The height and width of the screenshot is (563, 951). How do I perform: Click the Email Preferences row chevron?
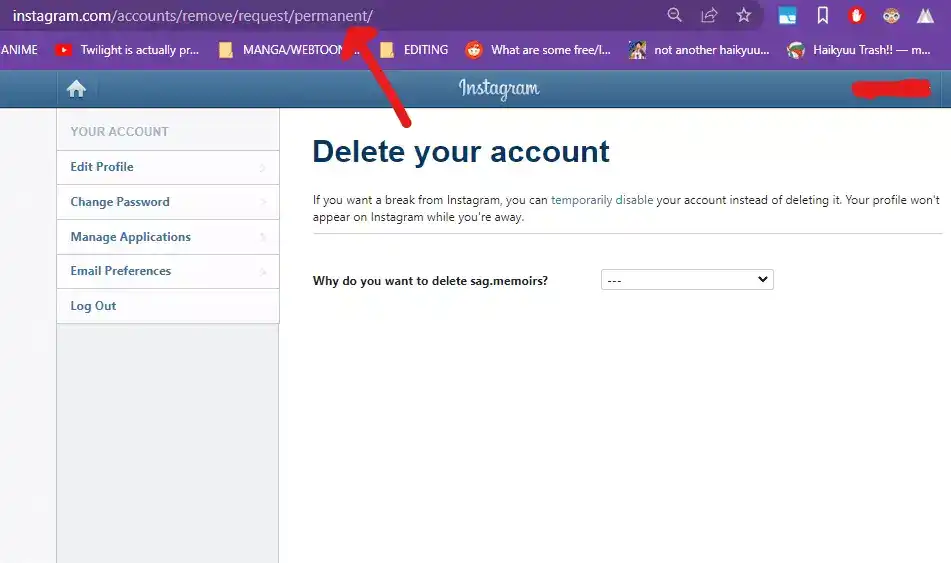263,272
